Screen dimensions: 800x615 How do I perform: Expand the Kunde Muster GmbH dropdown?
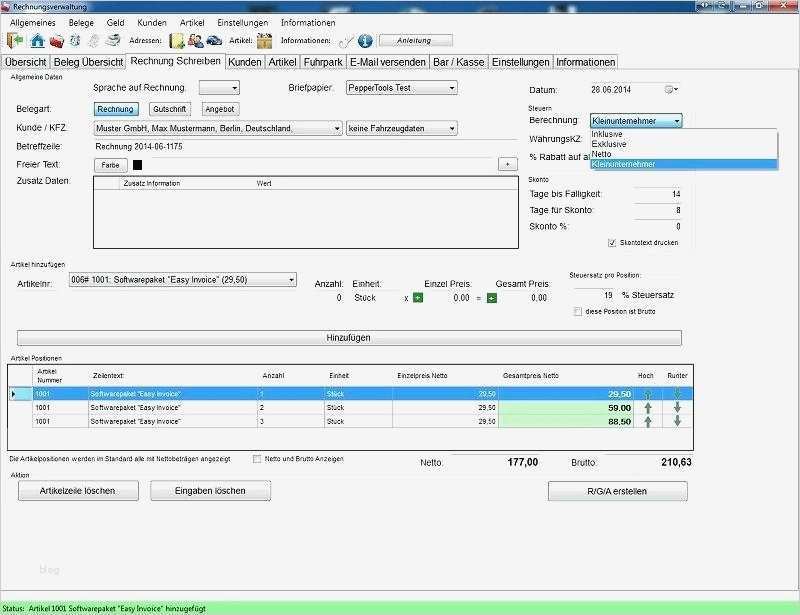(x=218, y=129)
